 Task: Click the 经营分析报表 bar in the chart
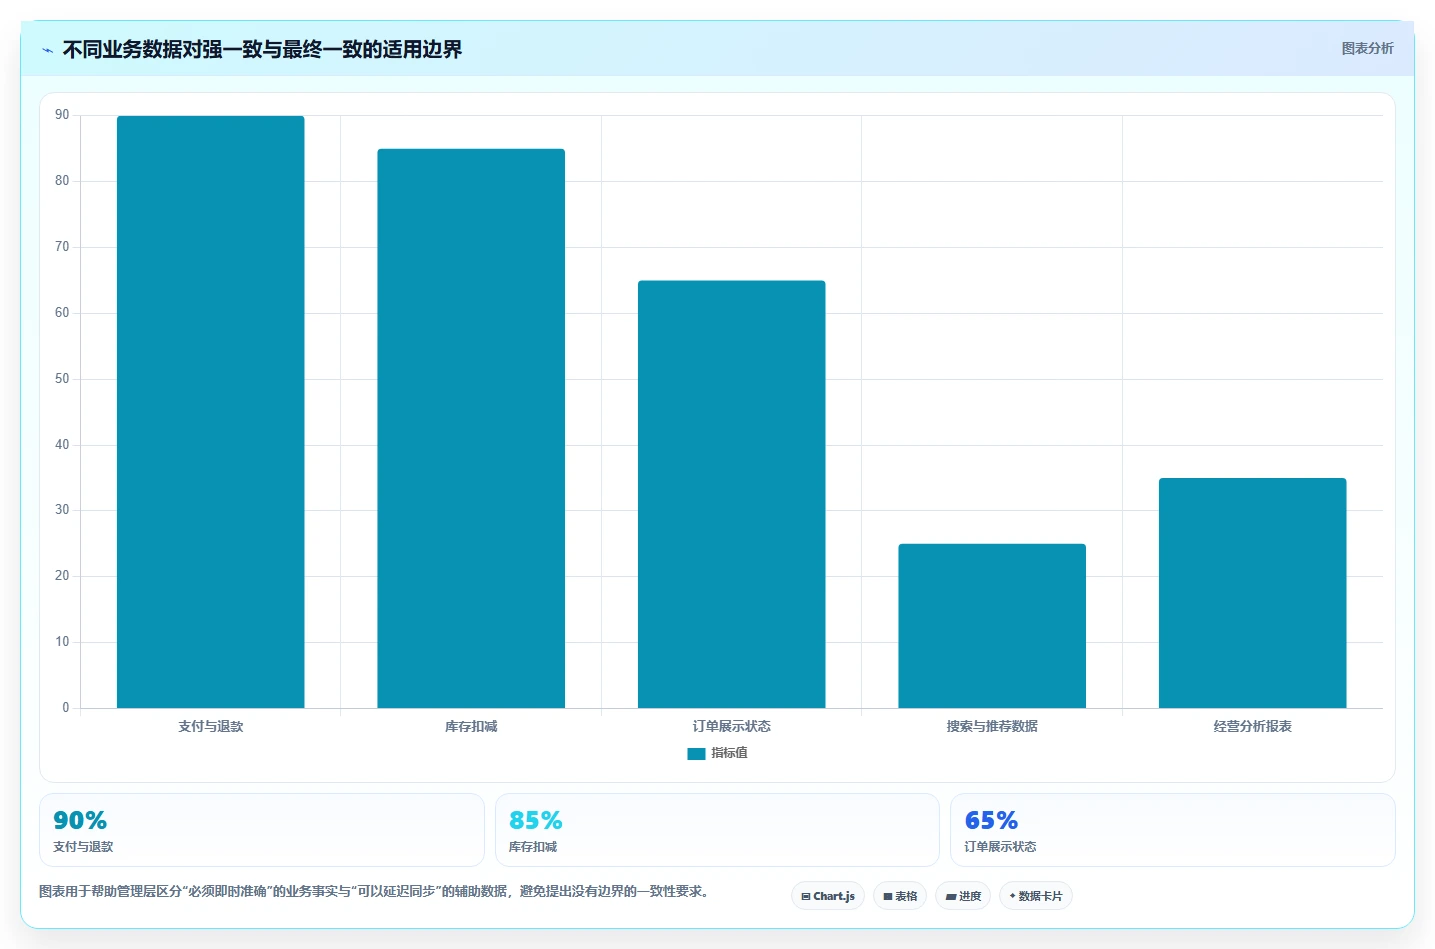coord(1252,593)
